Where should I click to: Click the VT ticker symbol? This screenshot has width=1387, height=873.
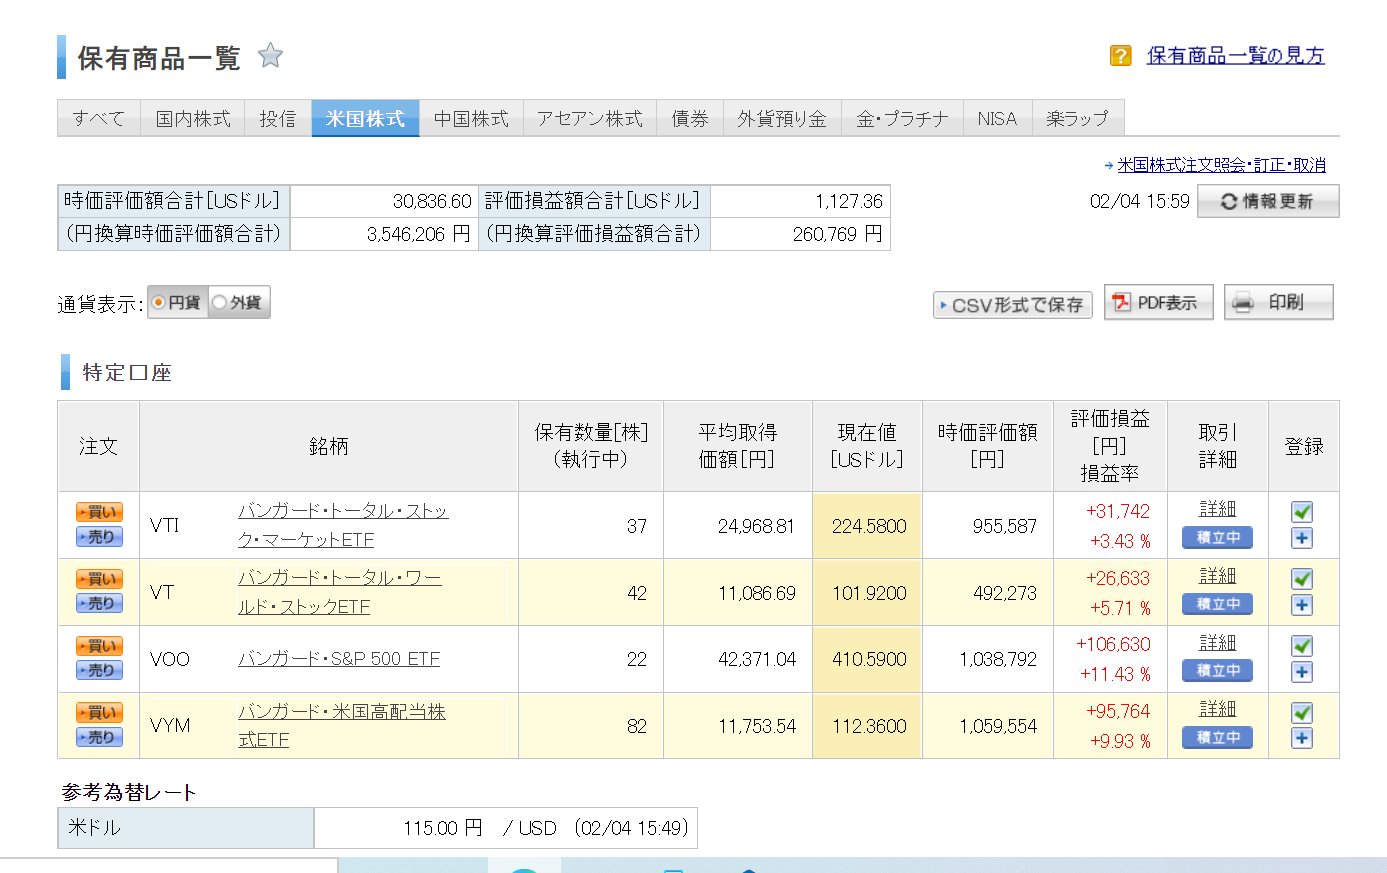click(162, 592)
